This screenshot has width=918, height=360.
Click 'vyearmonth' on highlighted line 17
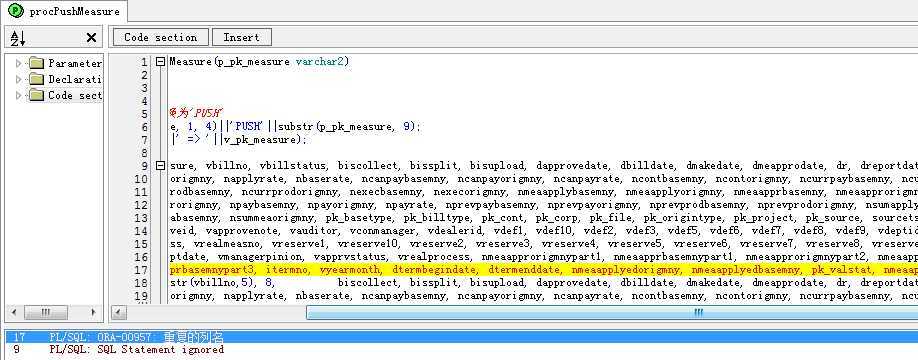pos(350,270)
